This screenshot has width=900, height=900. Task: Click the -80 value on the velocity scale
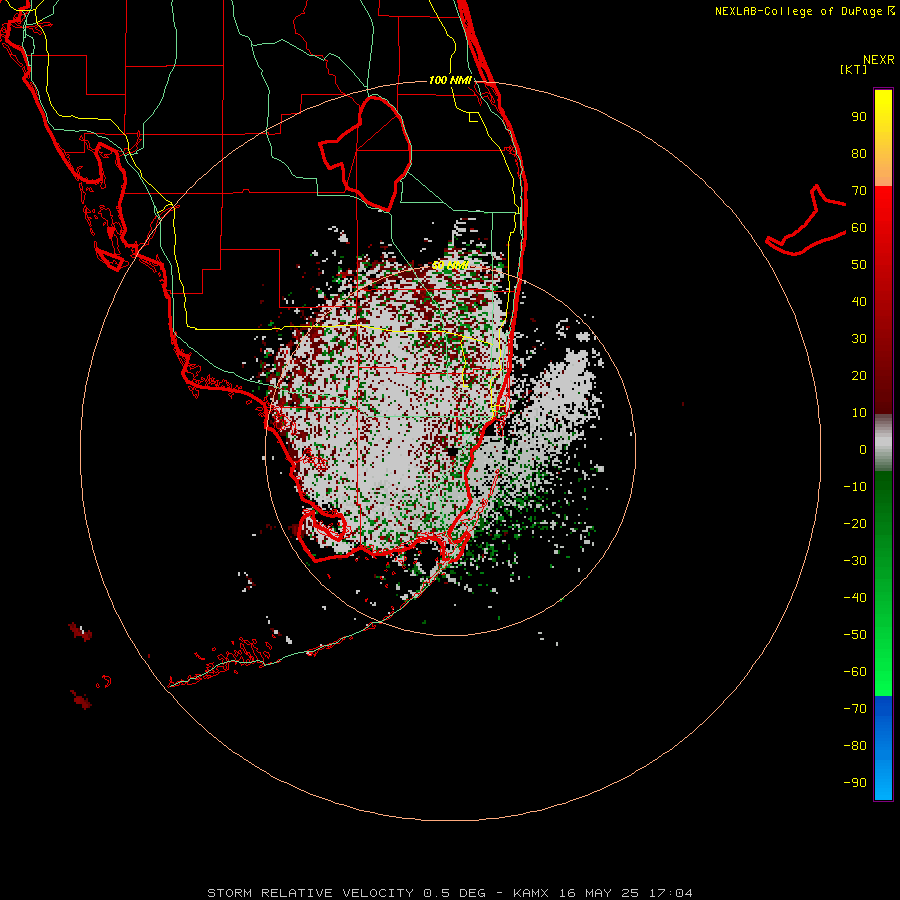coord(855,746)
